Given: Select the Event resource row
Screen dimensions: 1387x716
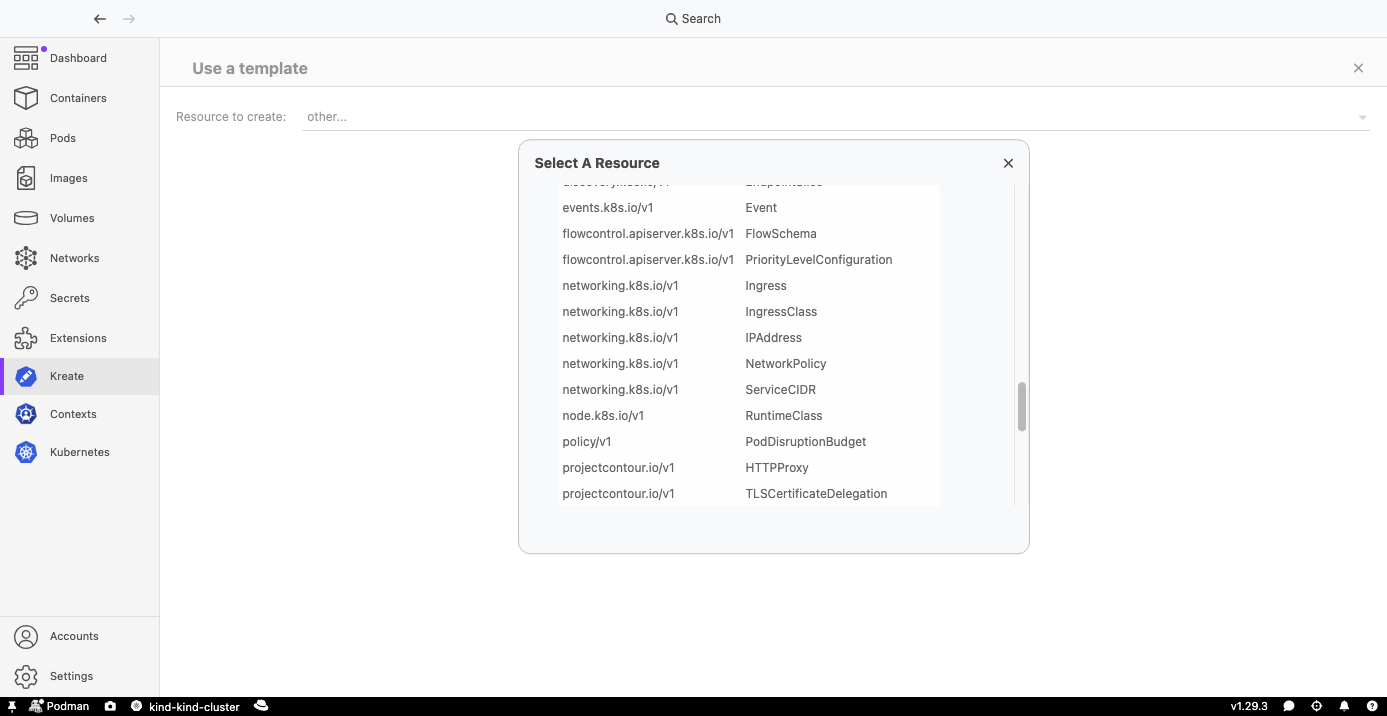Looking at the screenshot, I should pyautogui.click(x=749, y=208).
